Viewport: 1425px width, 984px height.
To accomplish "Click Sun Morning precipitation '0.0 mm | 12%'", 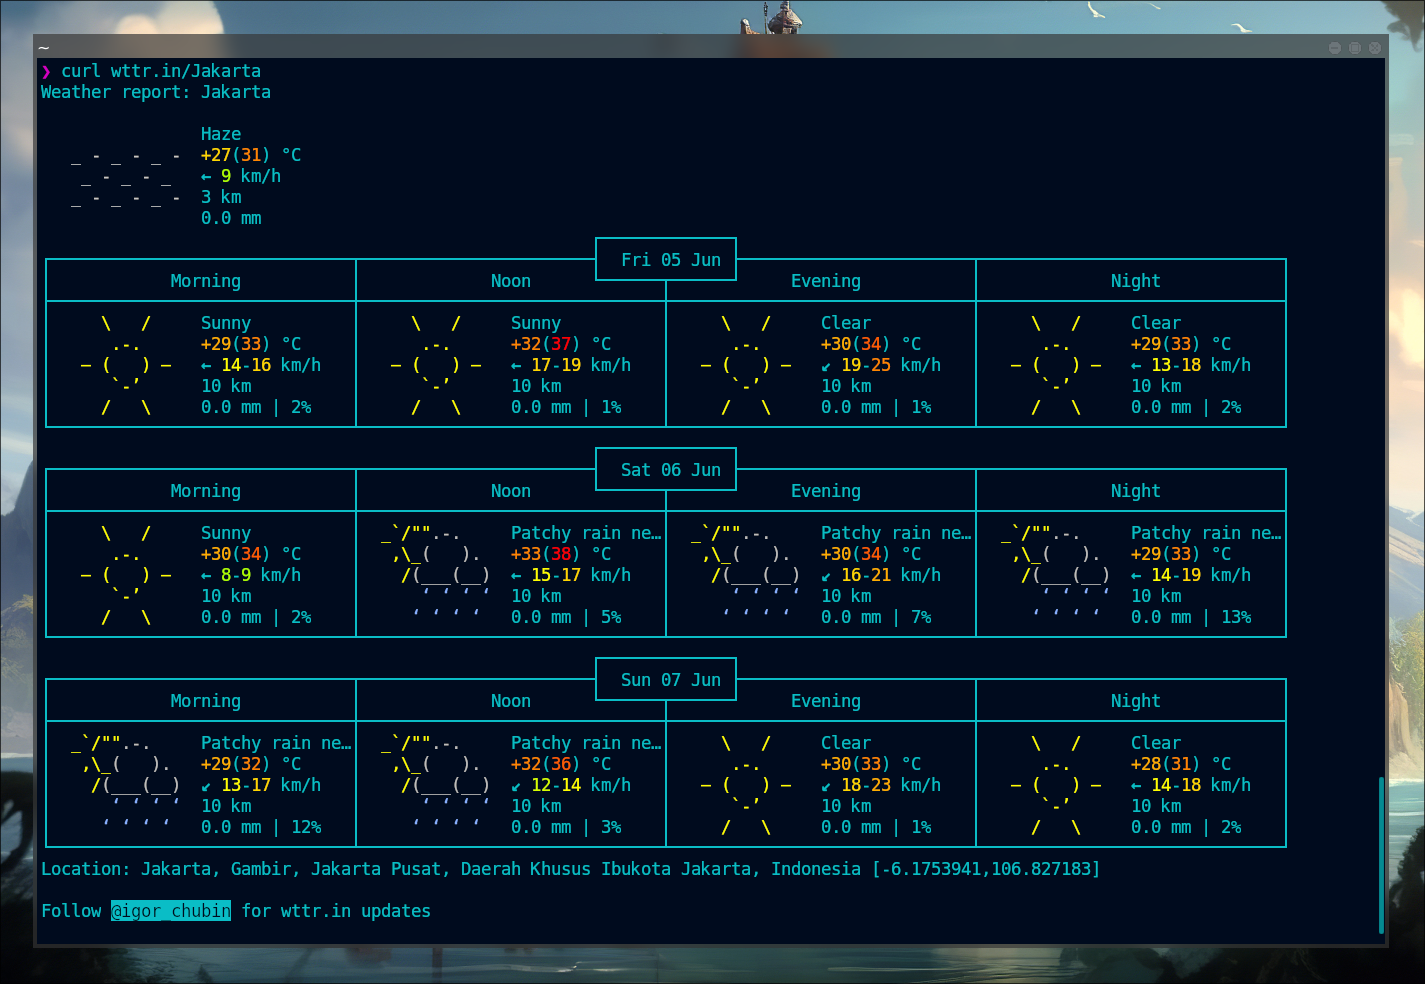I will (261, 827).
